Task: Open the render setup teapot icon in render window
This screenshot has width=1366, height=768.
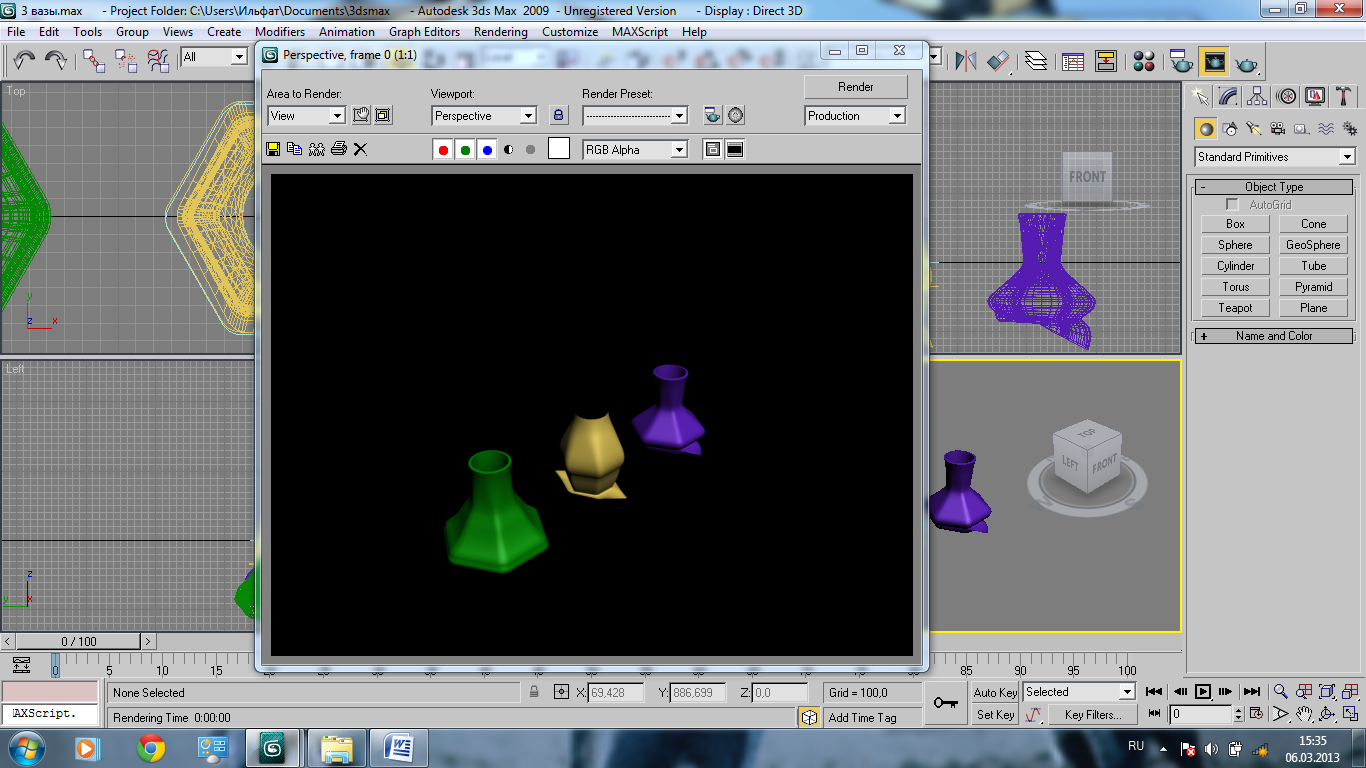Action: [712, 115]
